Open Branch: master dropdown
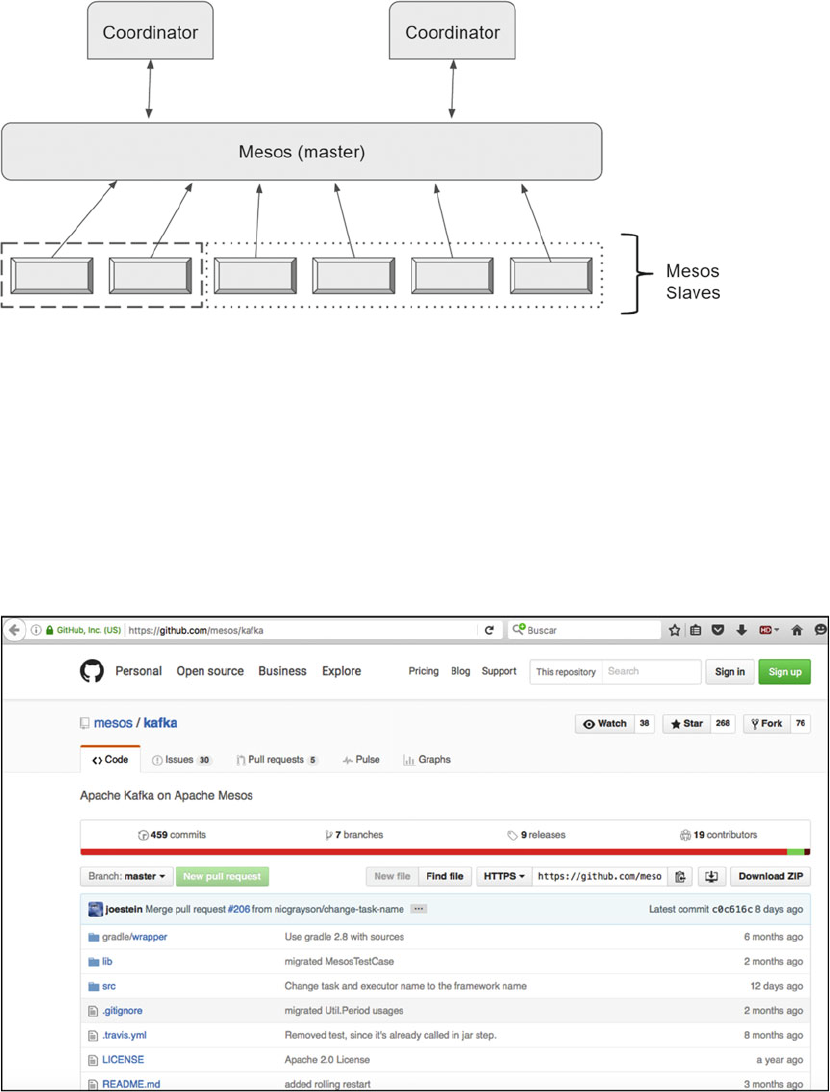This screenshot has width=830, height=1092. tap(127, 876)
